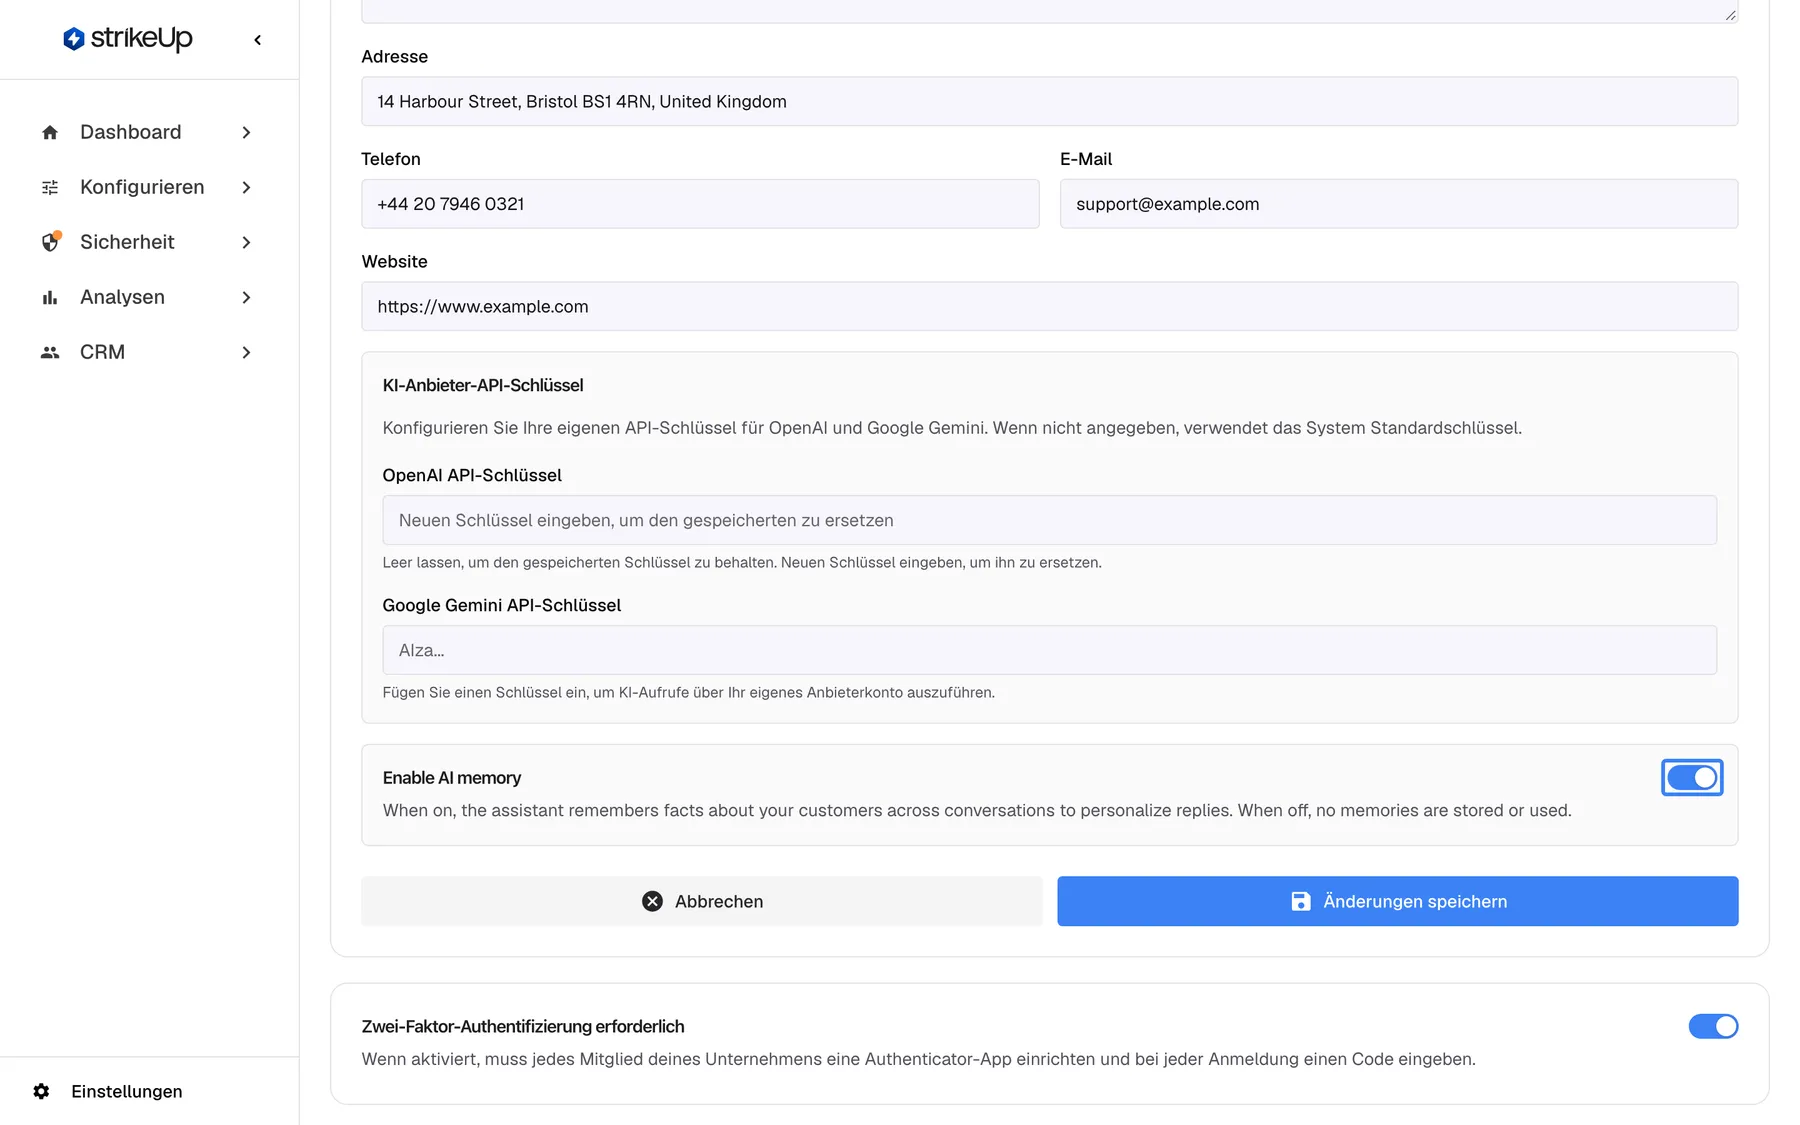Image resolution: width=1800 pixels, height=1125 pixels.
Task: Open the Dashboard menu item
Action: (148, 132)
